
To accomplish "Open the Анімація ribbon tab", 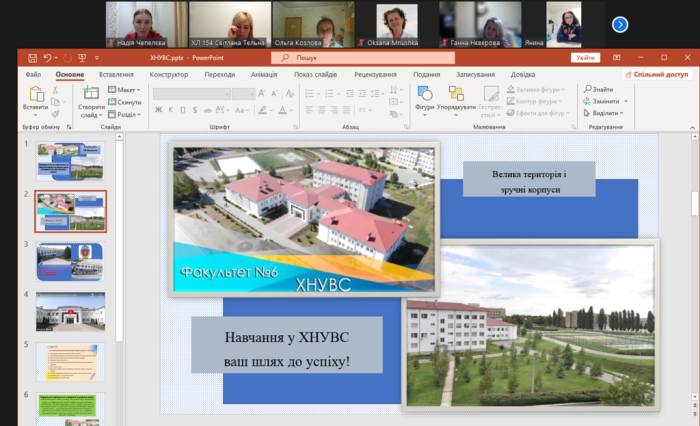I will 264,74.
